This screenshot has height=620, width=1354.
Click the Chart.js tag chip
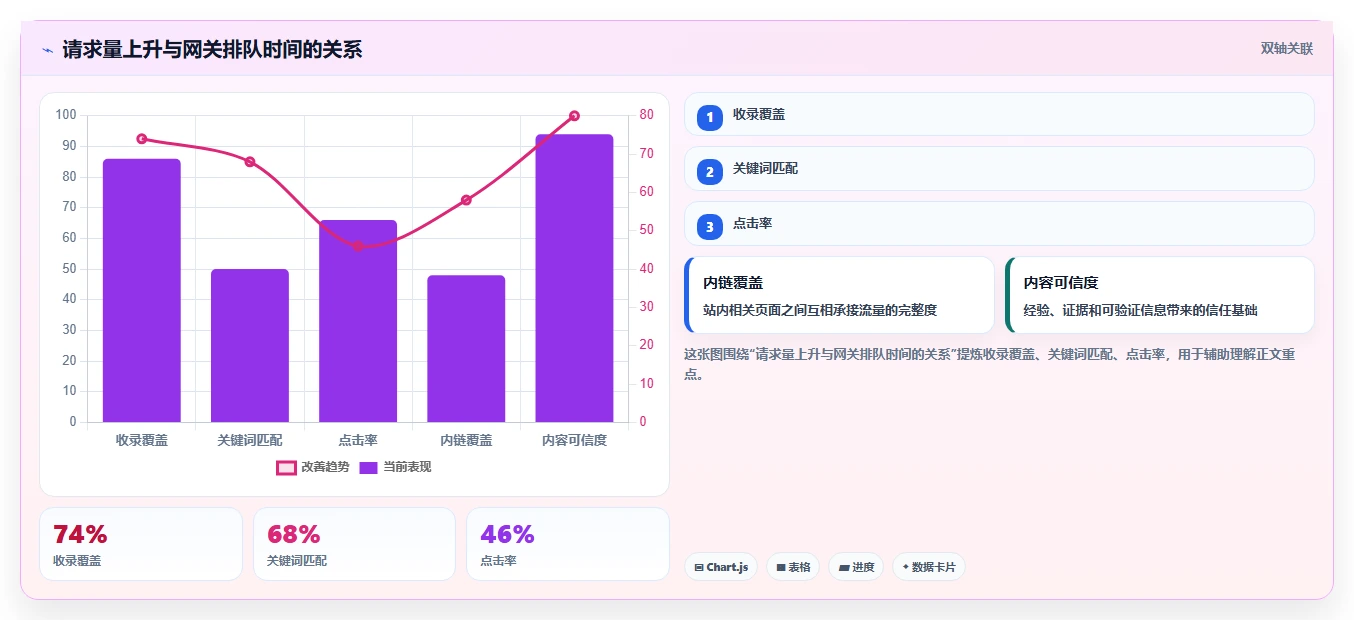721,567
